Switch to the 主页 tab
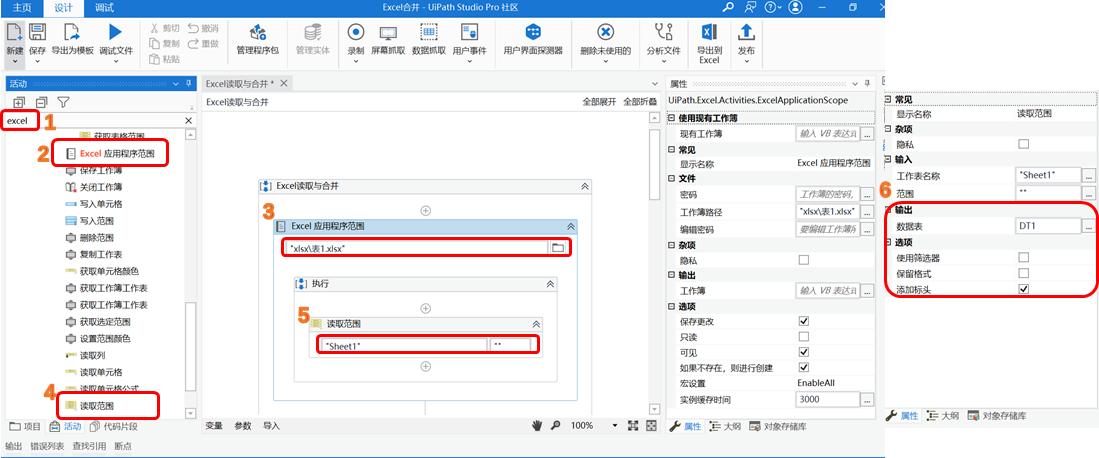The height and width of the screenshot is (458, 1099). coord(22,8)
